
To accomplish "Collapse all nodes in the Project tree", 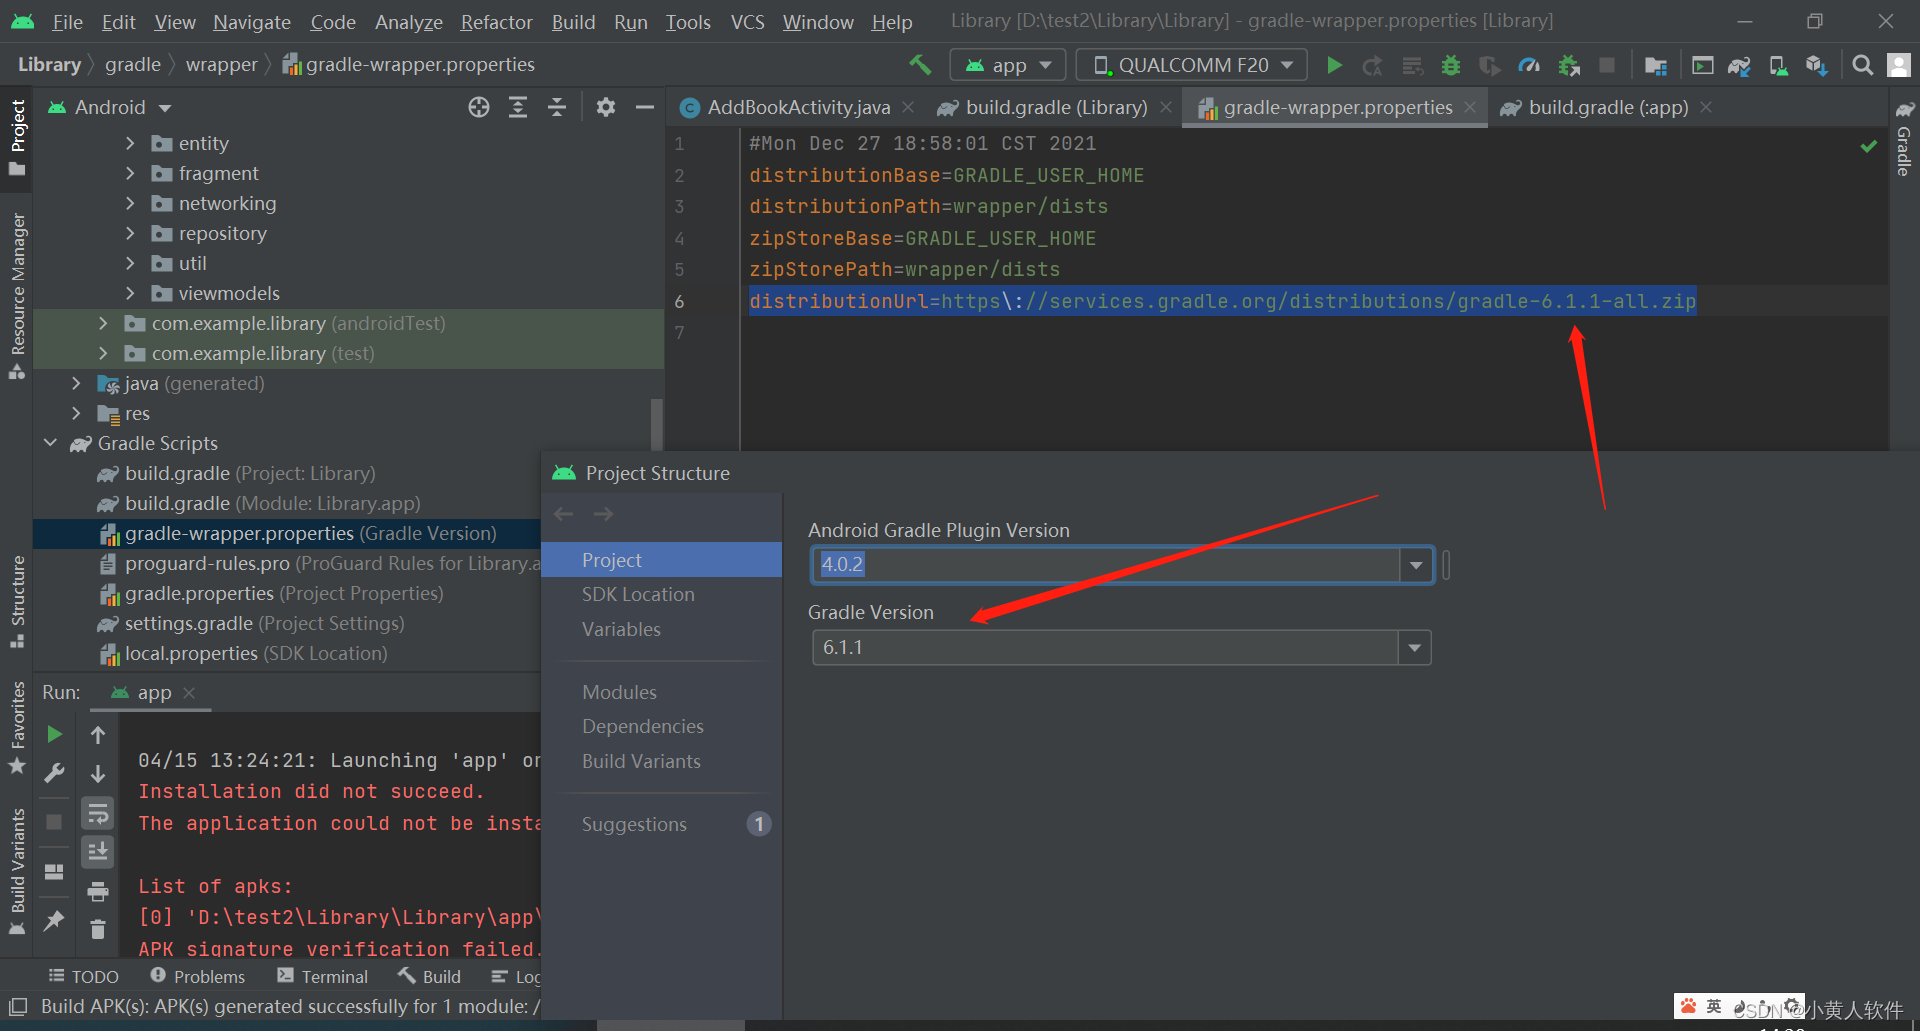I will click(x=557, y=107).
